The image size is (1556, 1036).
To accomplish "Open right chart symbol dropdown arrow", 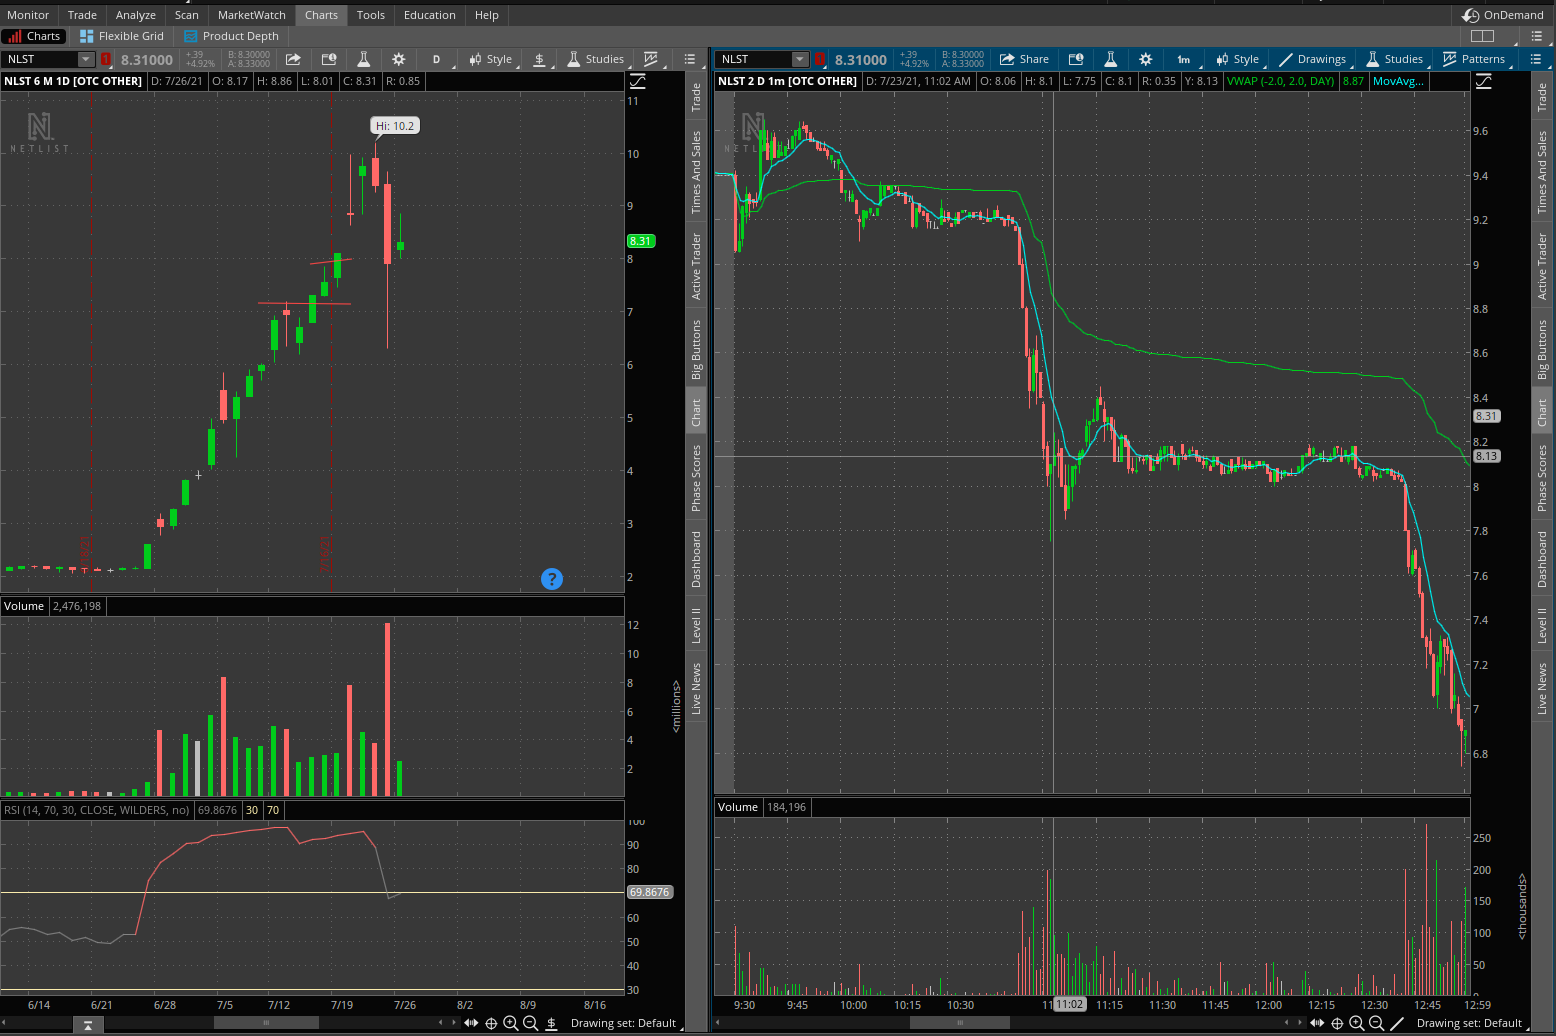I will click(x=799, y=59).
